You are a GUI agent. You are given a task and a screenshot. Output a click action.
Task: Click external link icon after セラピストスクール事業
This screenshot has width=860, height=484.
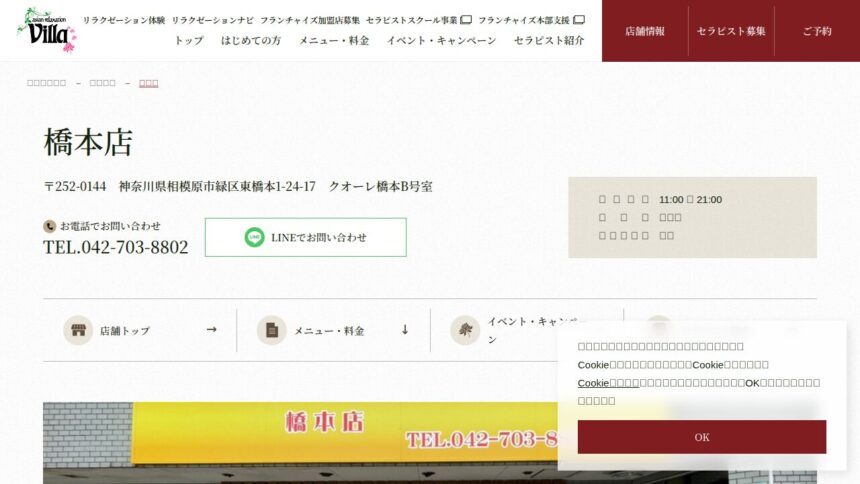466,20
